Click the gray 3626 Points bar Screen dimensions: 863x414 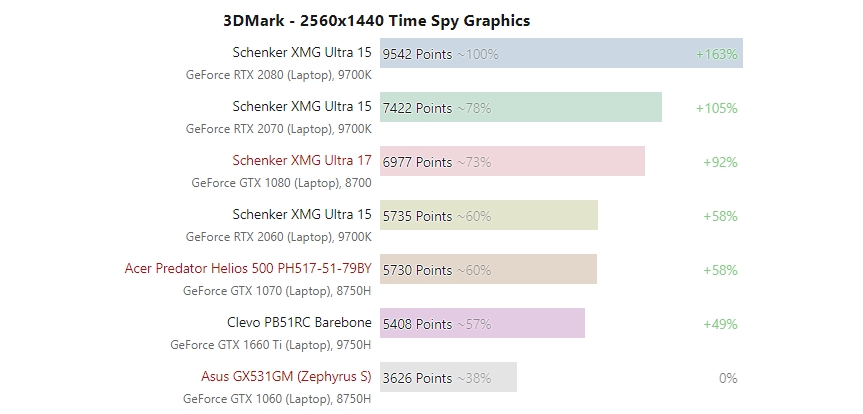(448, 378)
